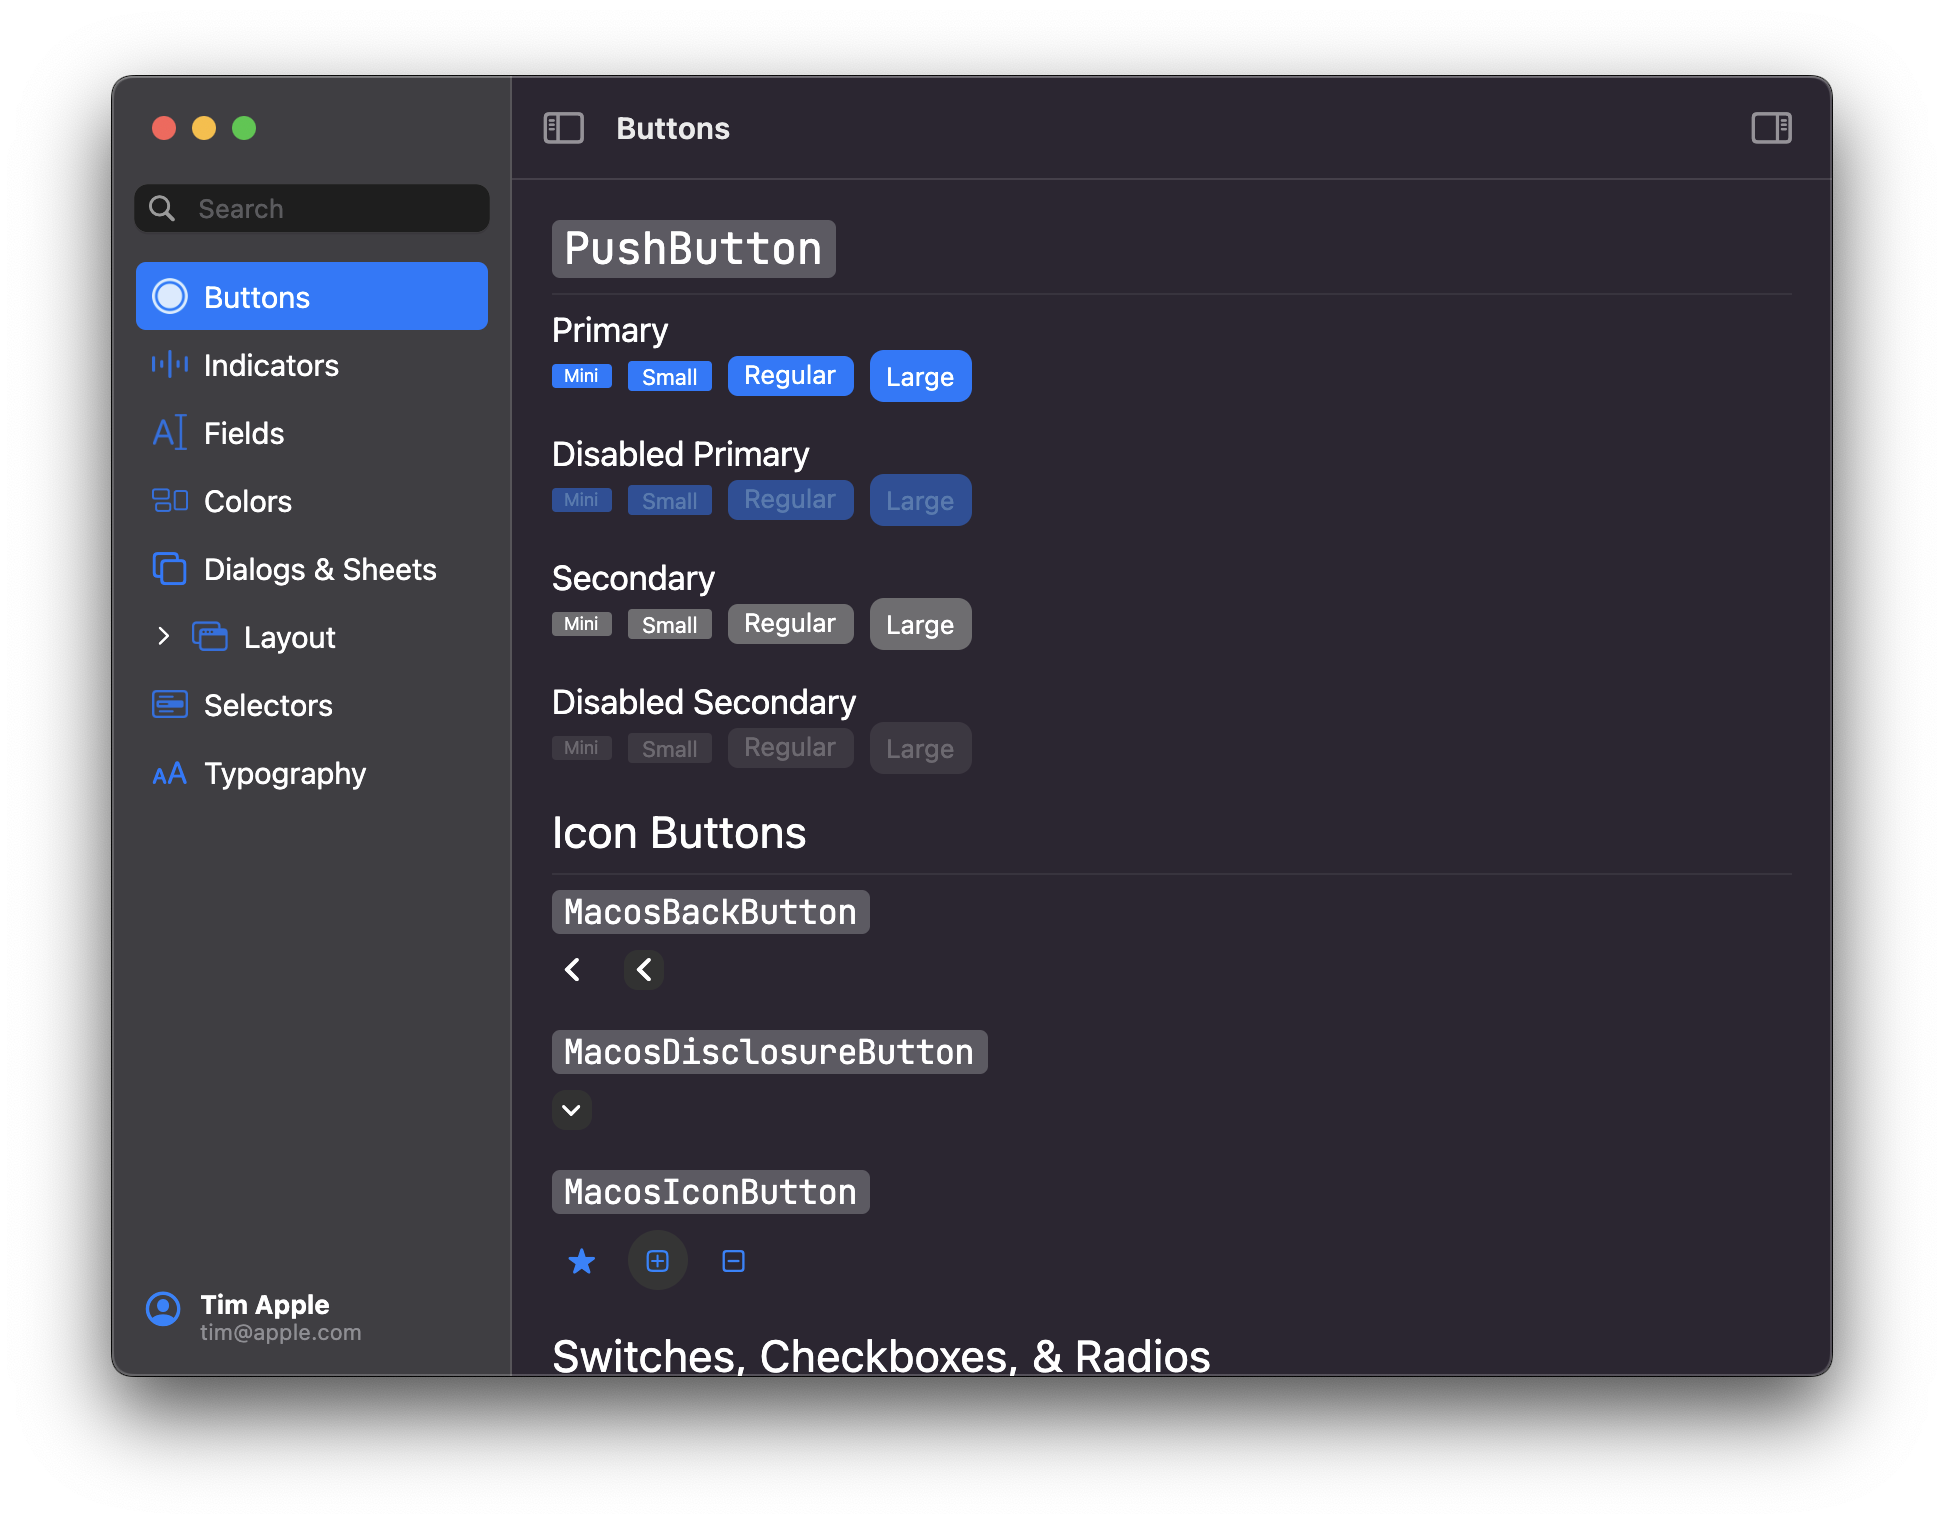Select Typography in the sidebar
1944x1524 pixels.
[284, 773]
